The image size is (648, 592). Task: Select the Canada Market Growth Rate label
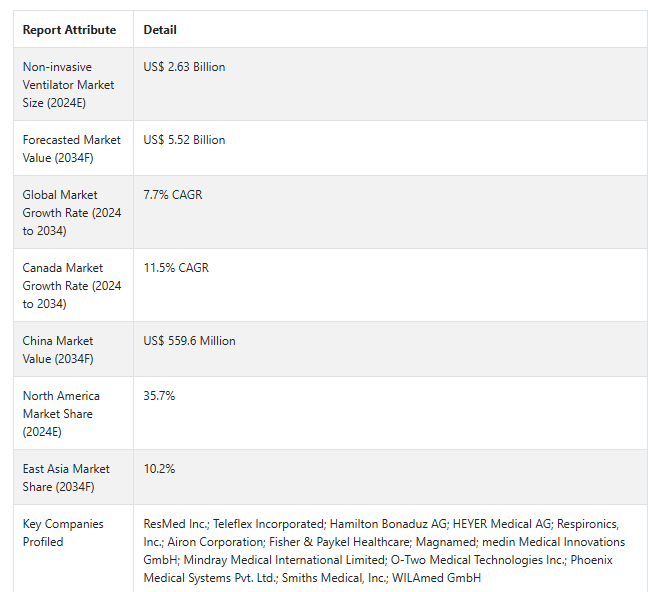click(x=72, y=286)
